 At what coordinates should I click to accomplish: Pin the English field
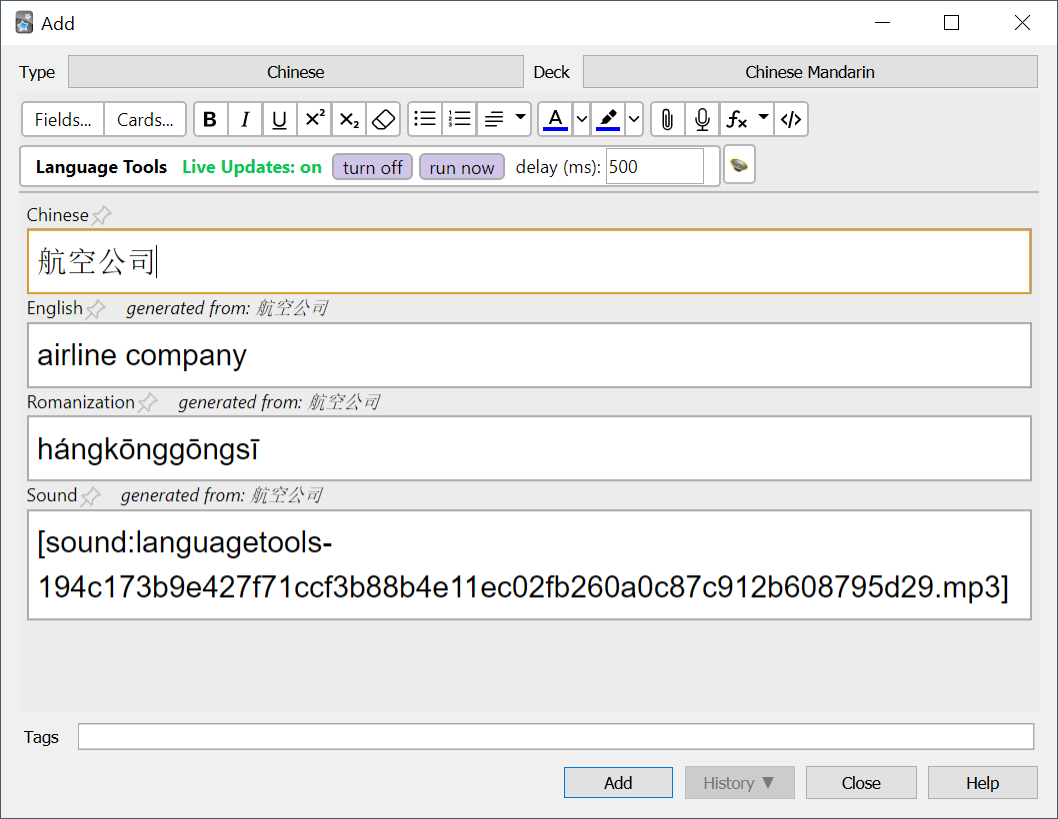click(96, 308)
